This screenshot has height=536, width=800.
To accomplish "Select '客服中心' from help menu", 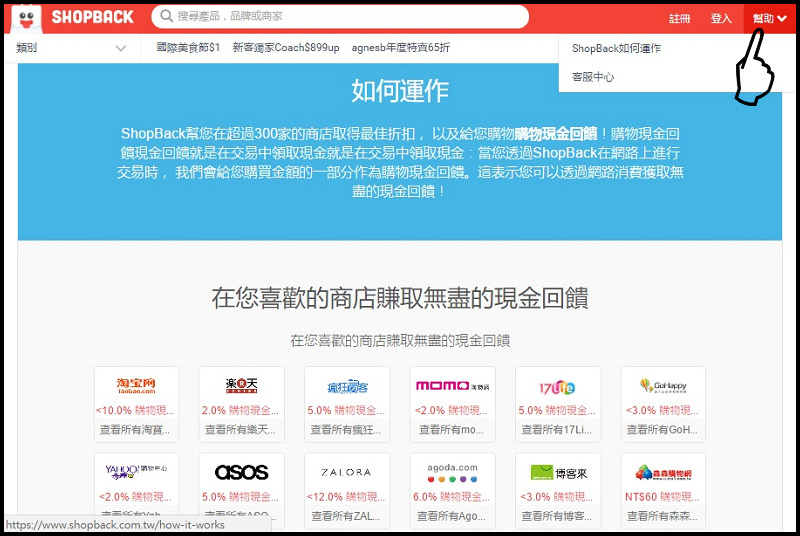I will (593, 77).
